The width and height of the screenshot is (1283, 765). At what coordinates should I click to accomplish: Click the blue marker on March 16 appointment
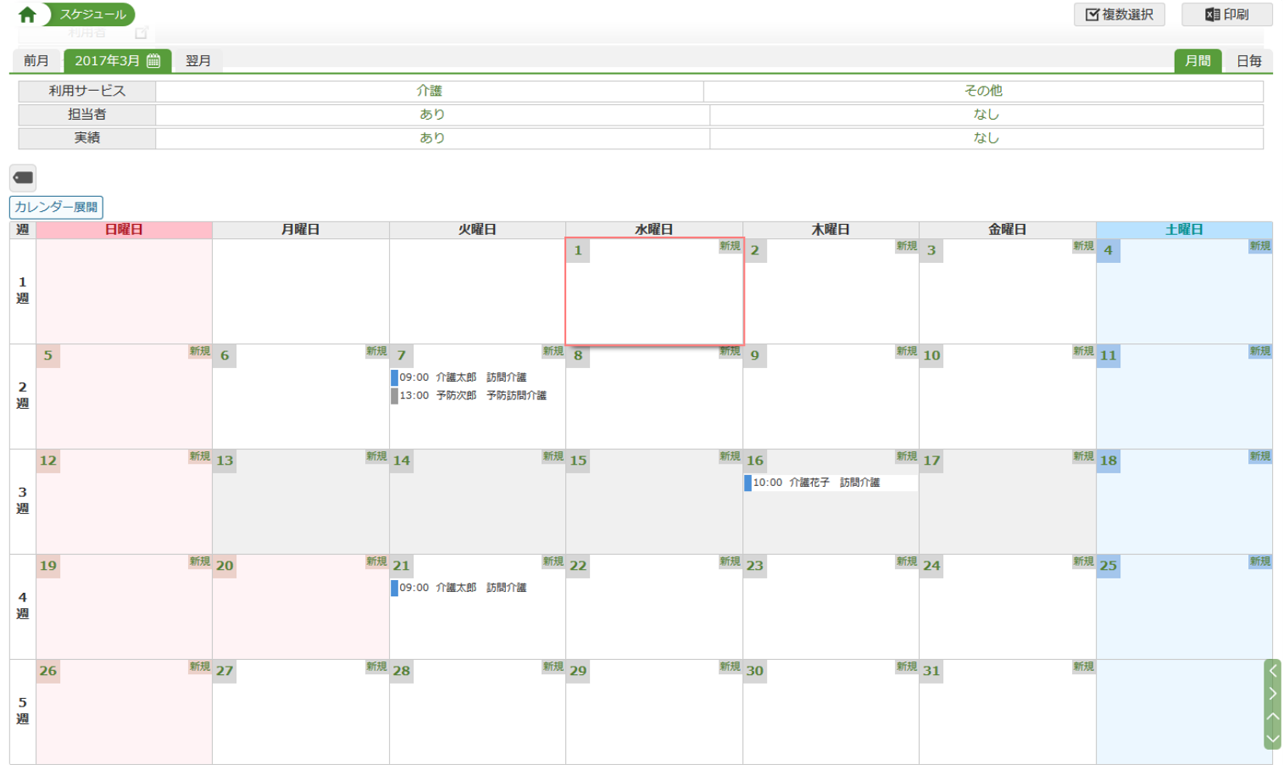point(747,483)
